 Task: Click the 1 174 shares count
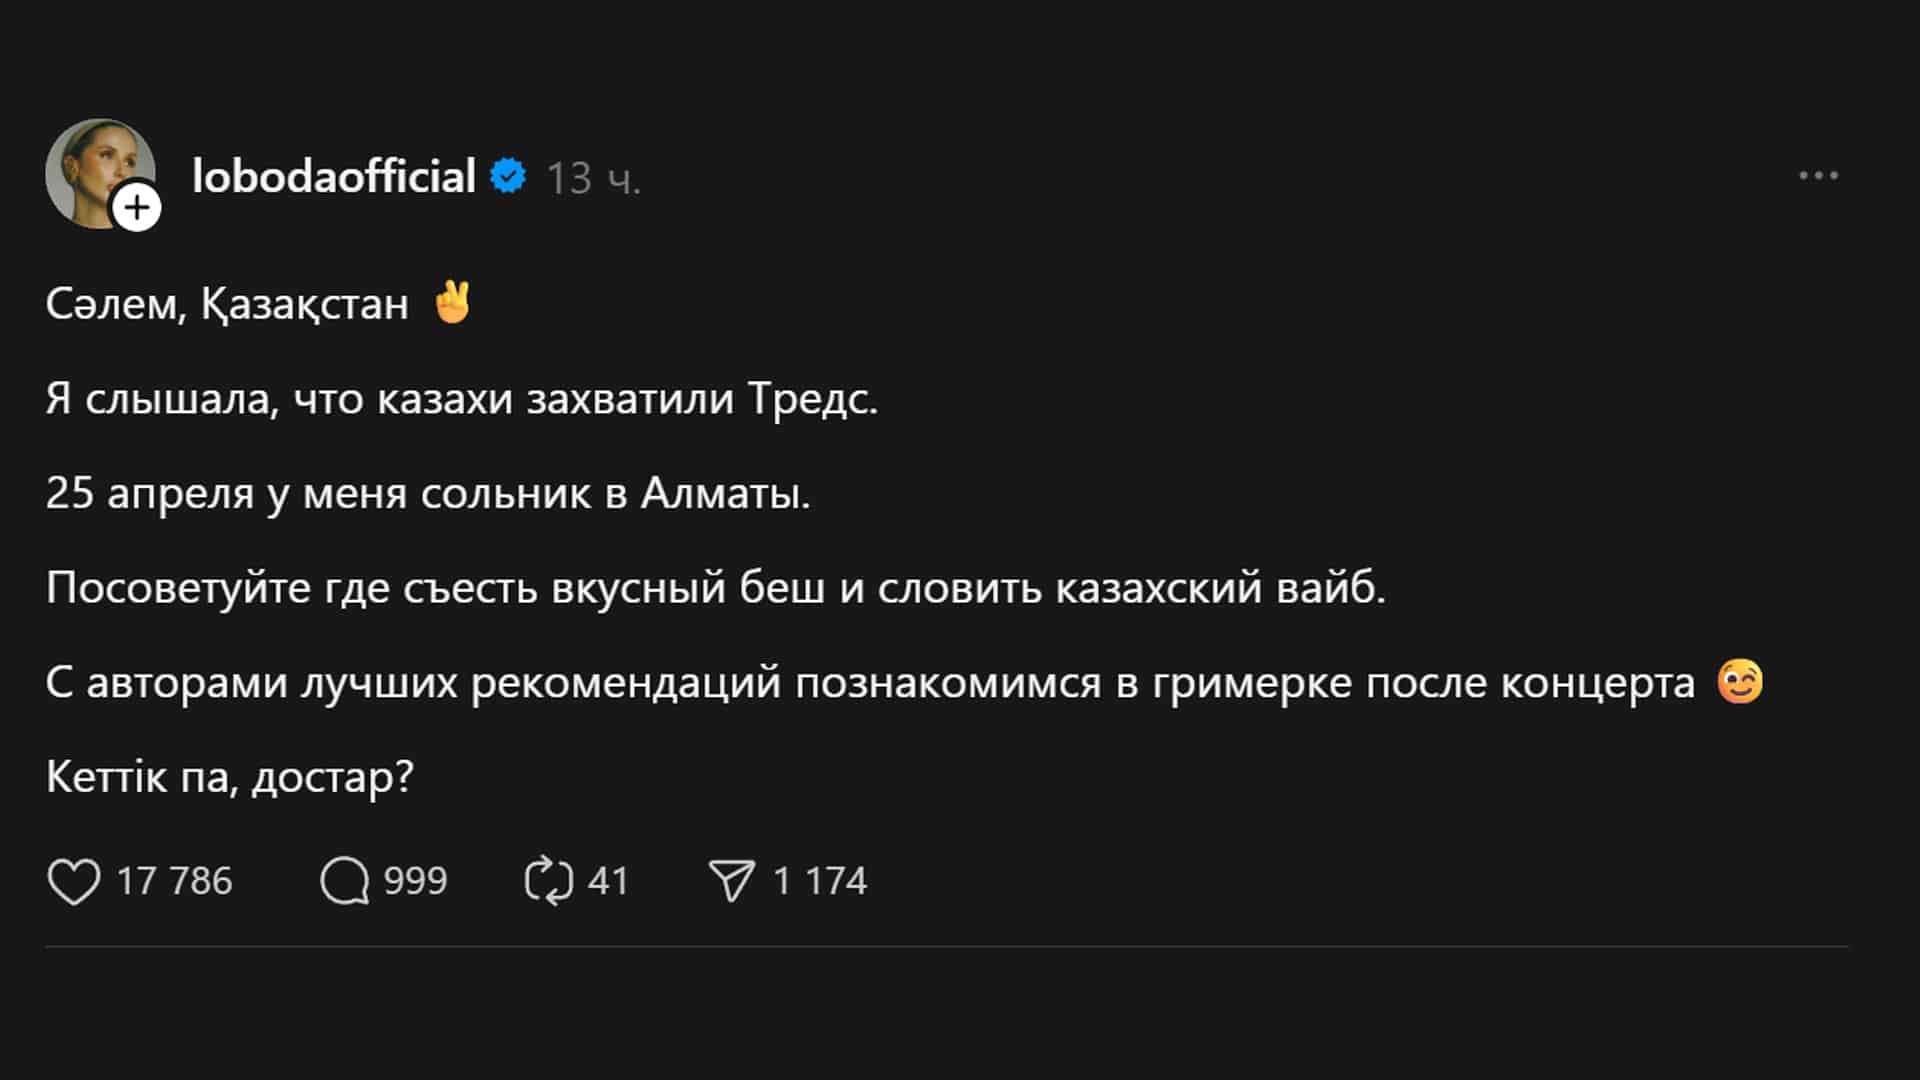(x=819, y=881)
